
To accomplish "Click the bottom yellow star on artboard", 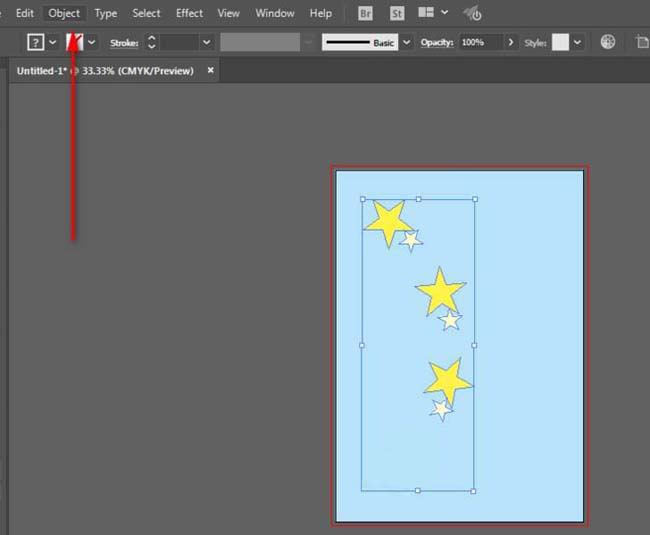I will [x=448, y=381].
